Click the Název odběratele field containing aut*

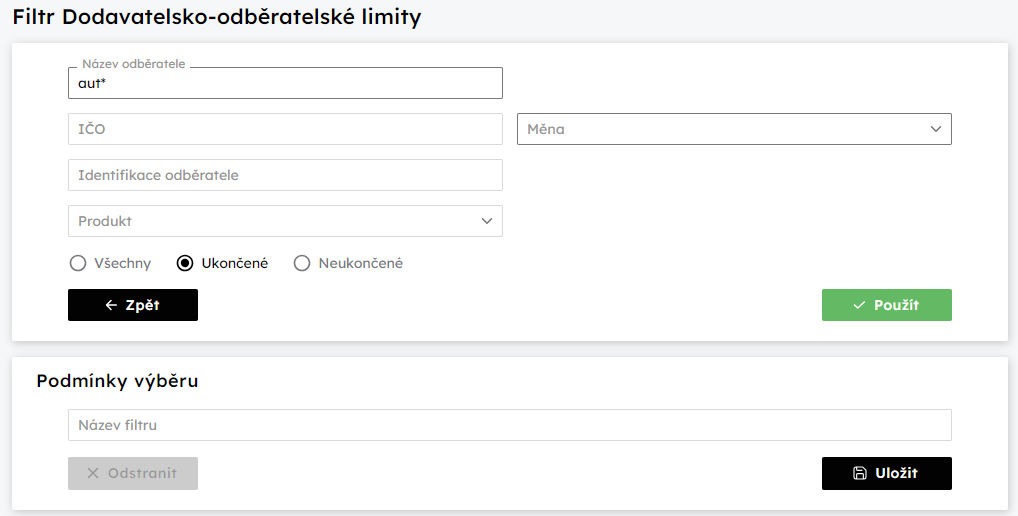(x=285, y=83)
